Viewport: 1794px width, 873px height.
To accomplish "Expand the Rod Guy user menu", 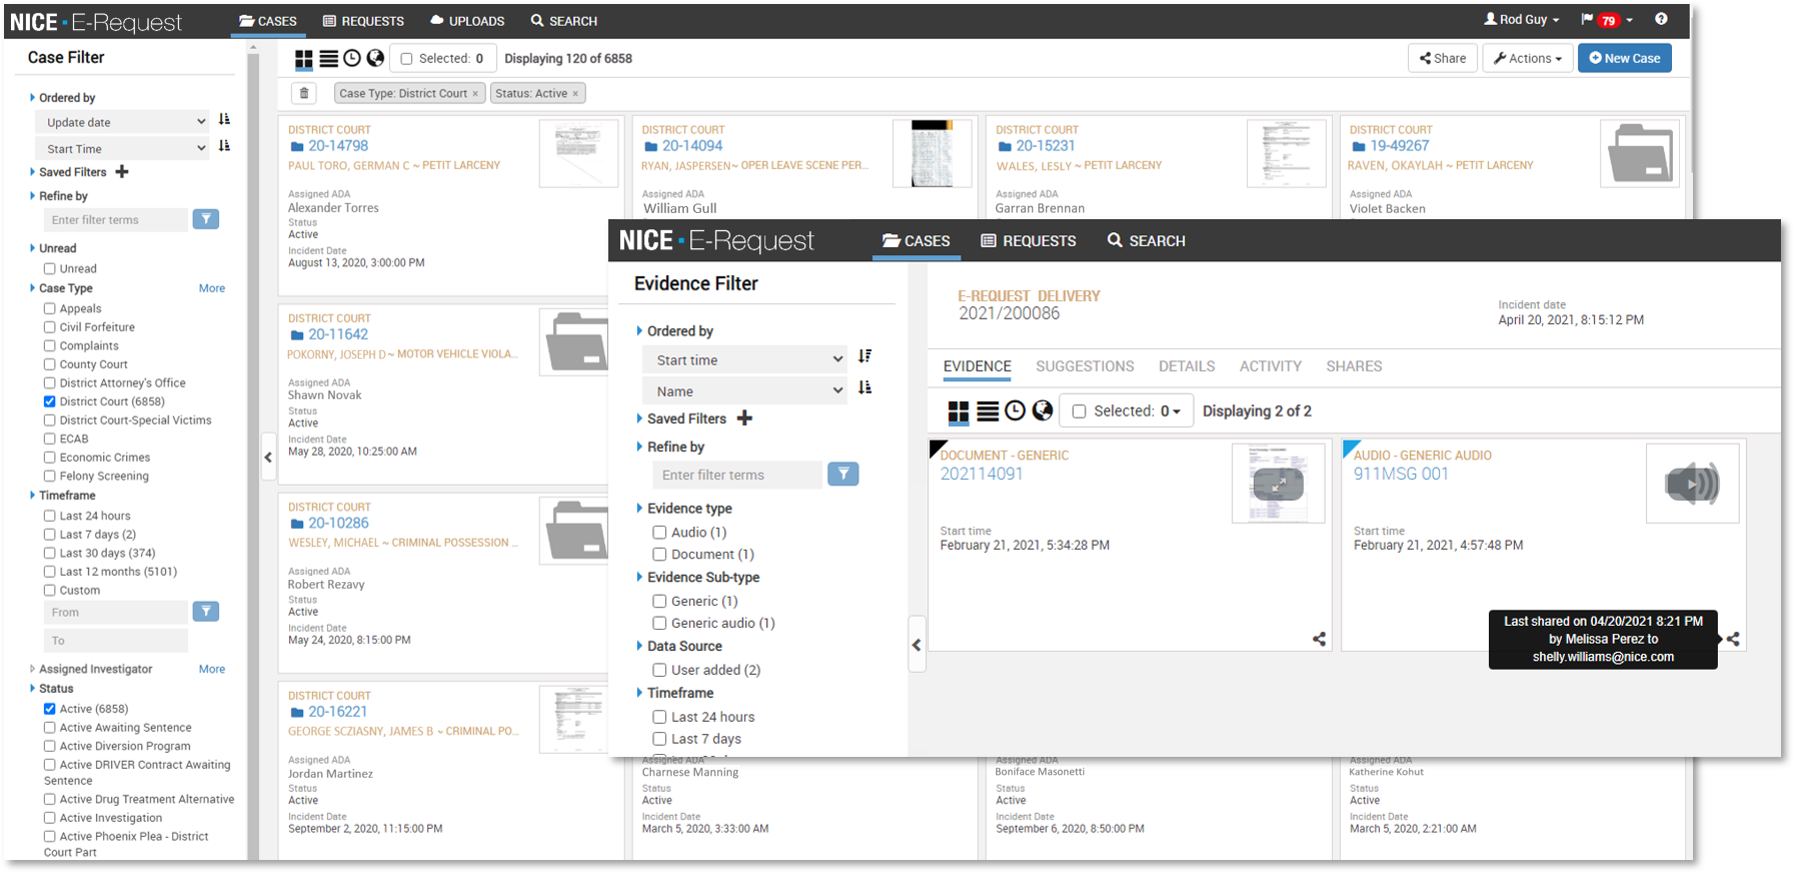I will point(1521,20).
